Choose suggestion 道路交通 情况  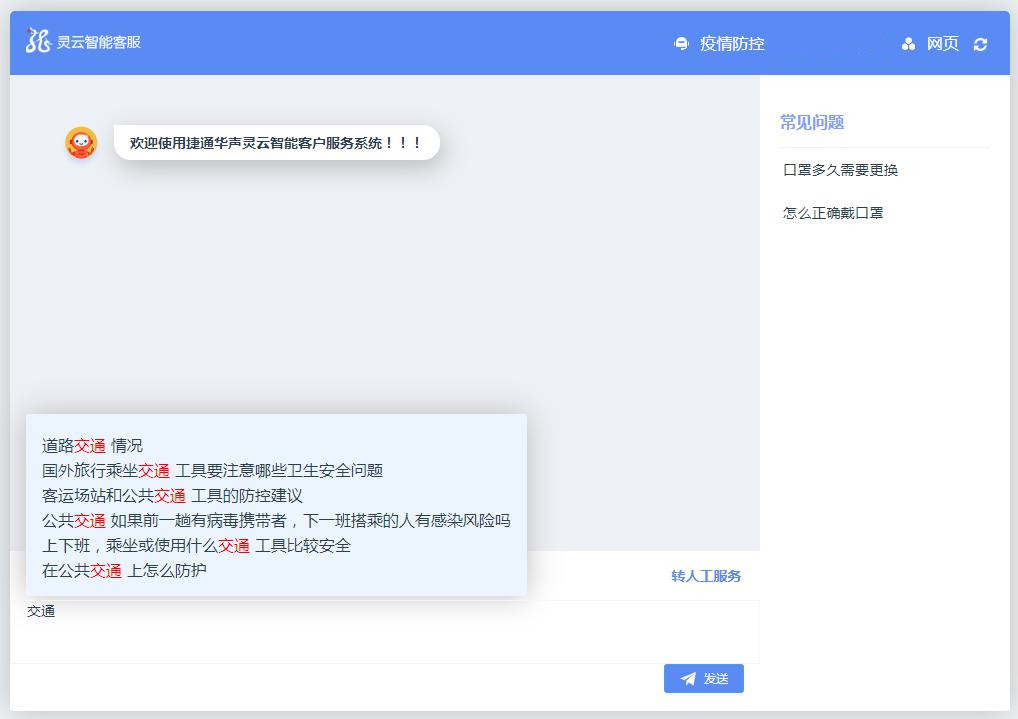[92, 446]
